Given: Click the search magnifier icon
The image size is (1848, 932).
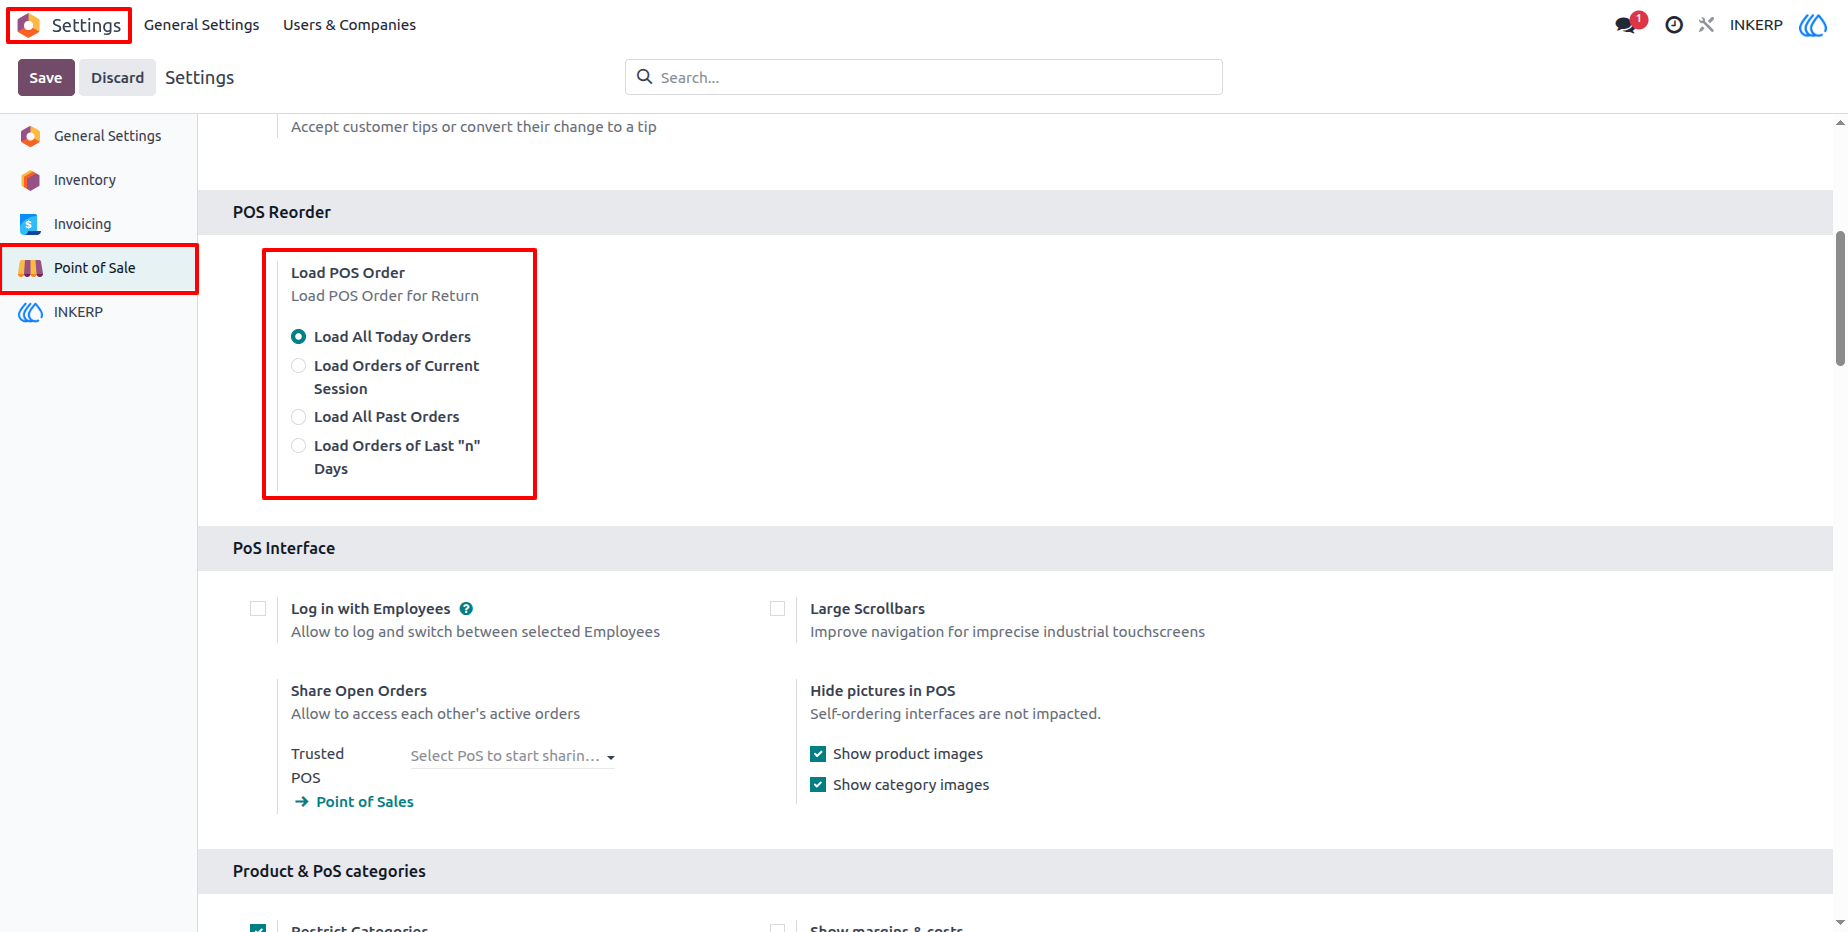Looking at the screenshot, I should click(x=645, y=77).
